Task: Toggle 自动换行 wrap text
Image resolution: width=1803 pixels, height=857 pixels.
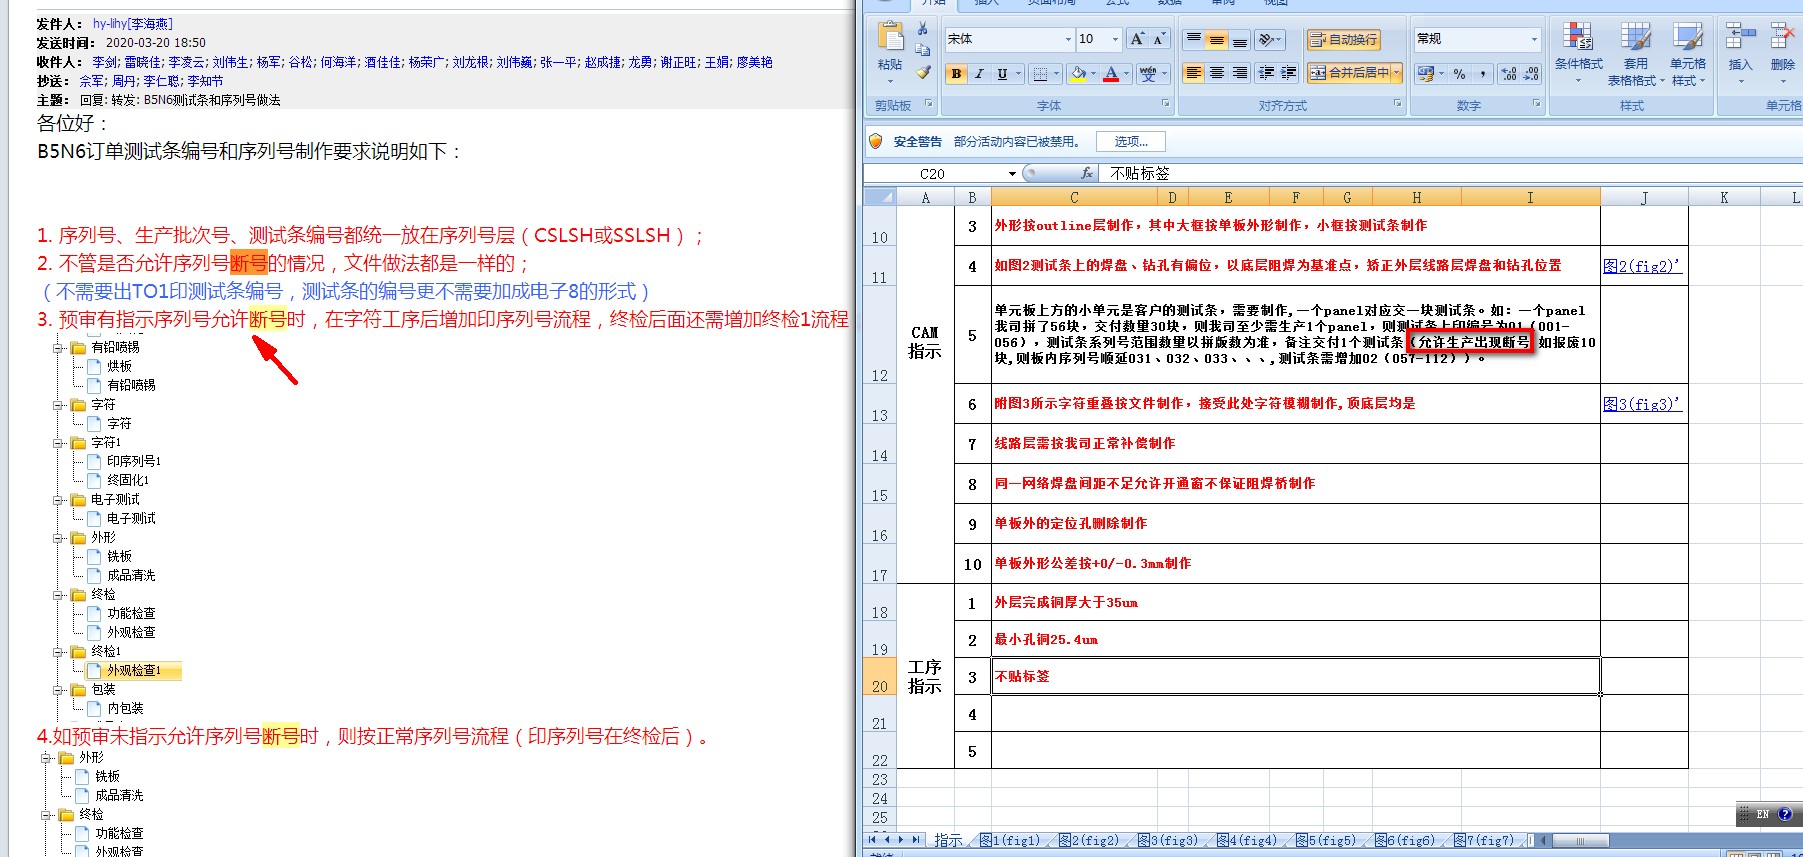Action: pos(1344,39)
